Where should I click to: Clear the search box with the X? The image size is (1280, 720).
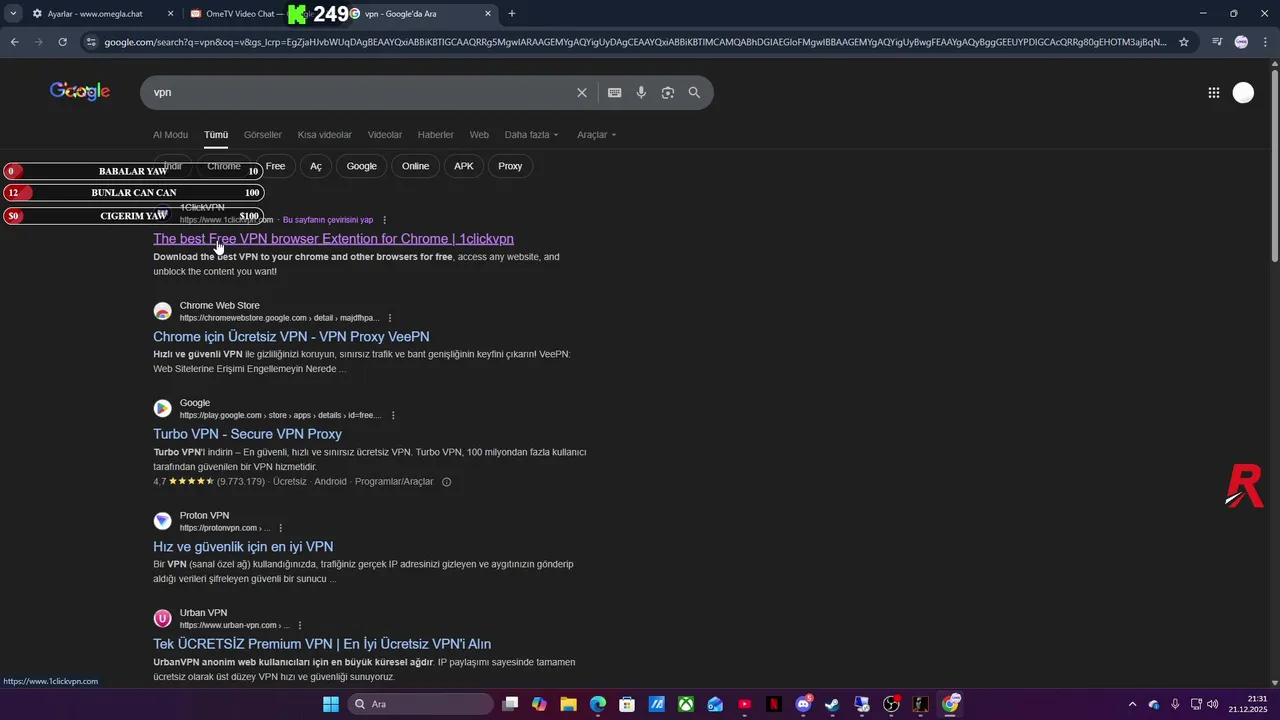coord(582,93)
